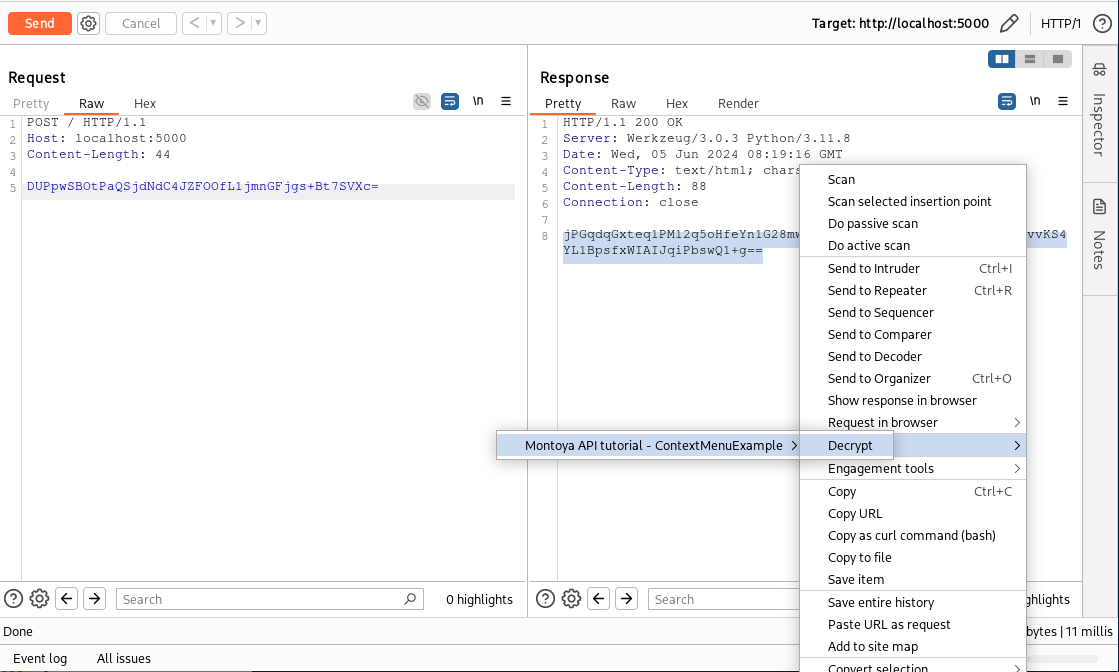Image resolution: width=1119 pixels, height=672 pixels.
Task: Choose Montoya API tutorial ContextMenuExample submenu item
Action: pos(653,445)
